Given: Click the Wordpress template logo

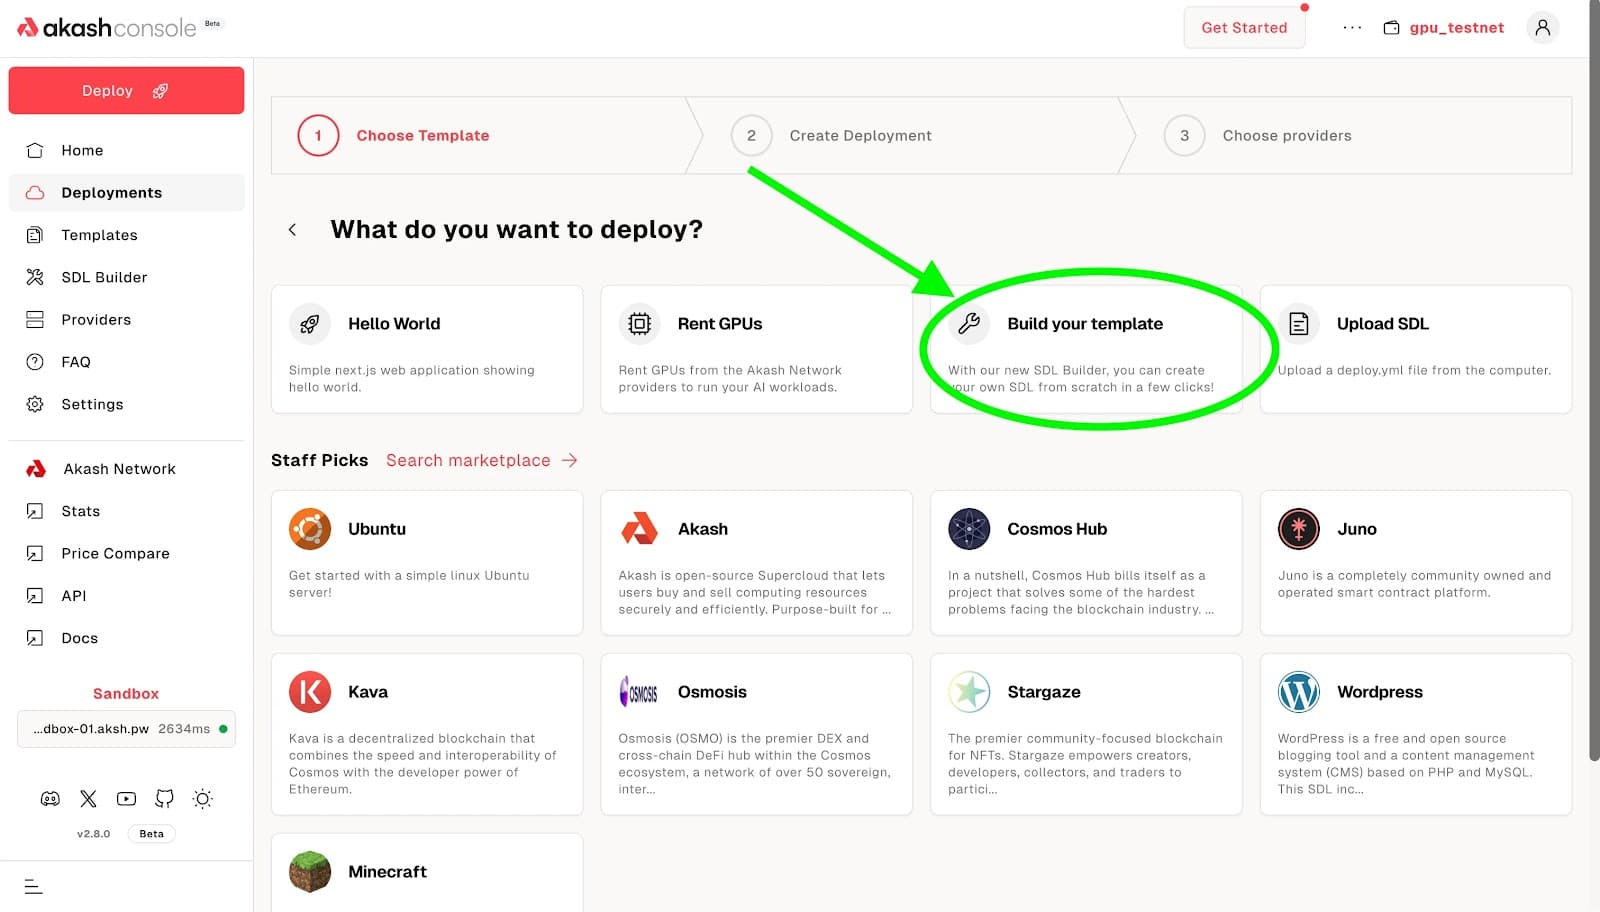Looking at the screenshot, I should tap(1298, 692).
